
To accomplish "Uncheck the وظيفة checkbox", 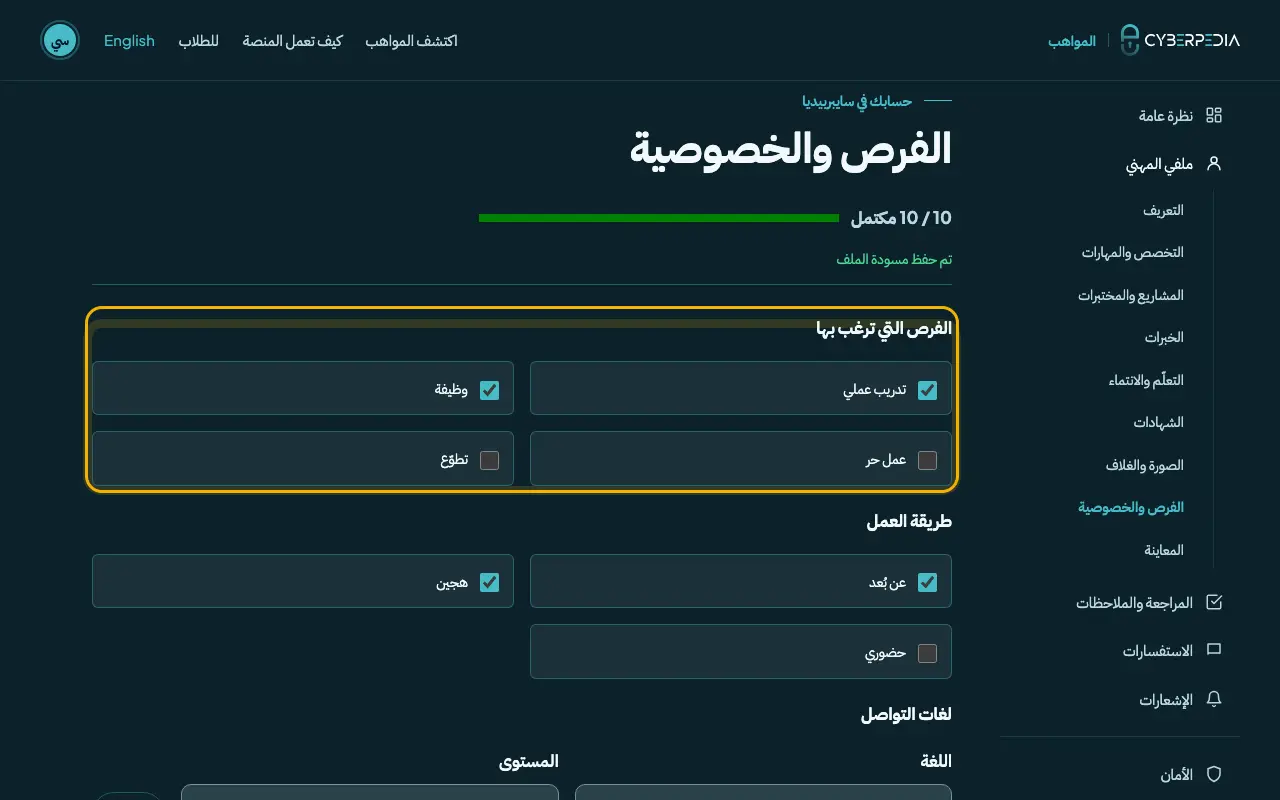I will (489, 390).
